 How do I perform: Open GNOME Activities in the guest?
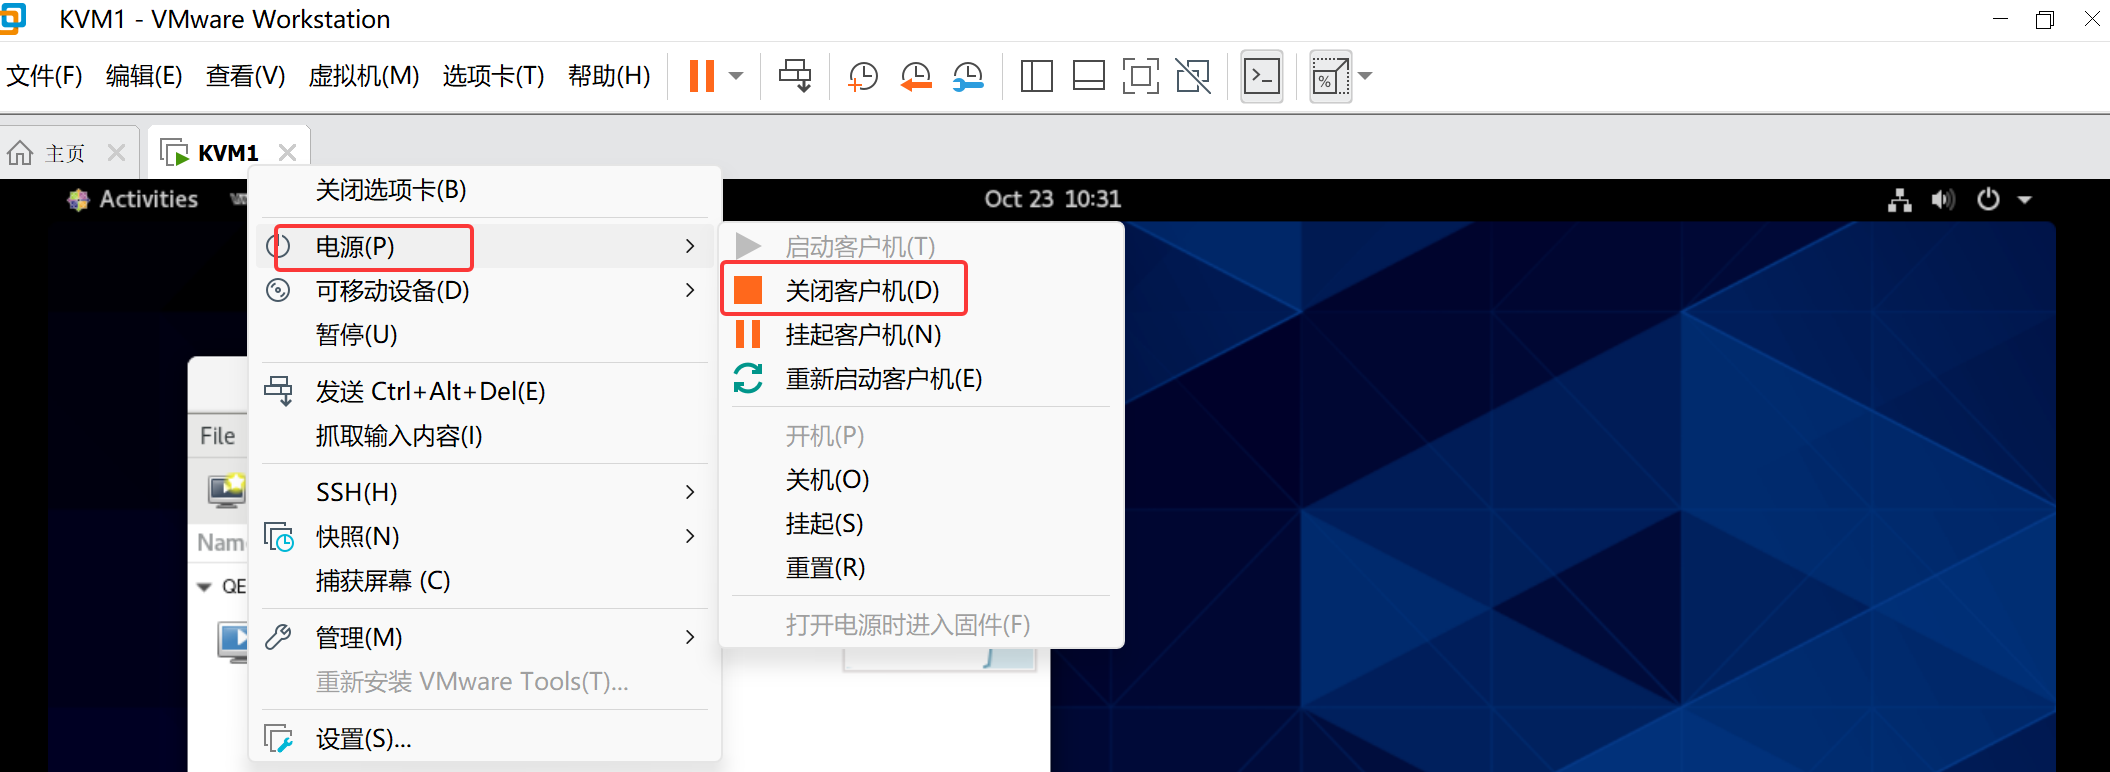132,199
